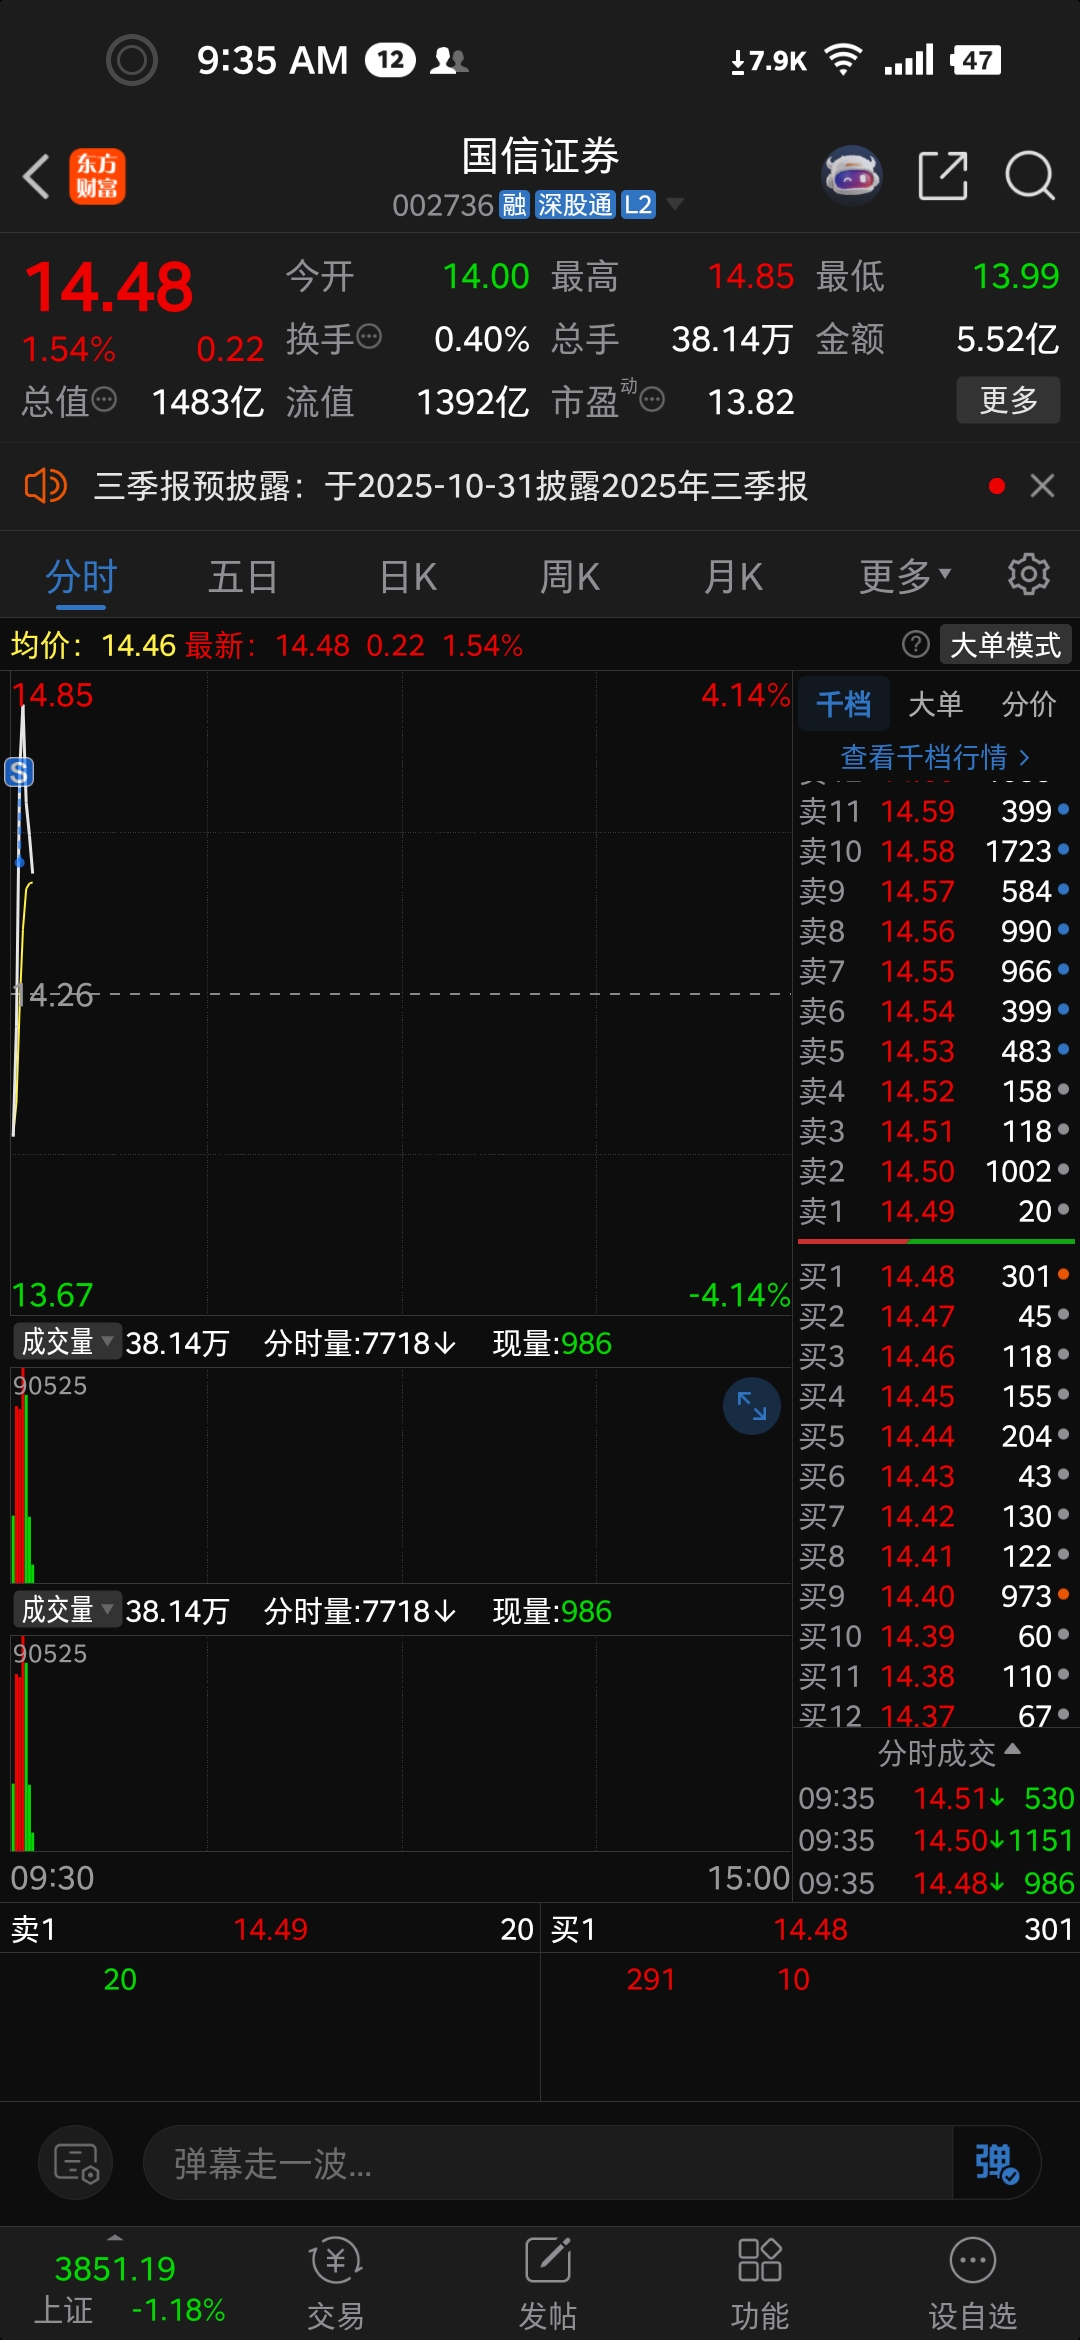Open the 更多 chart period dropdown
1080x2340 pixels.
[x=905, y=576]
